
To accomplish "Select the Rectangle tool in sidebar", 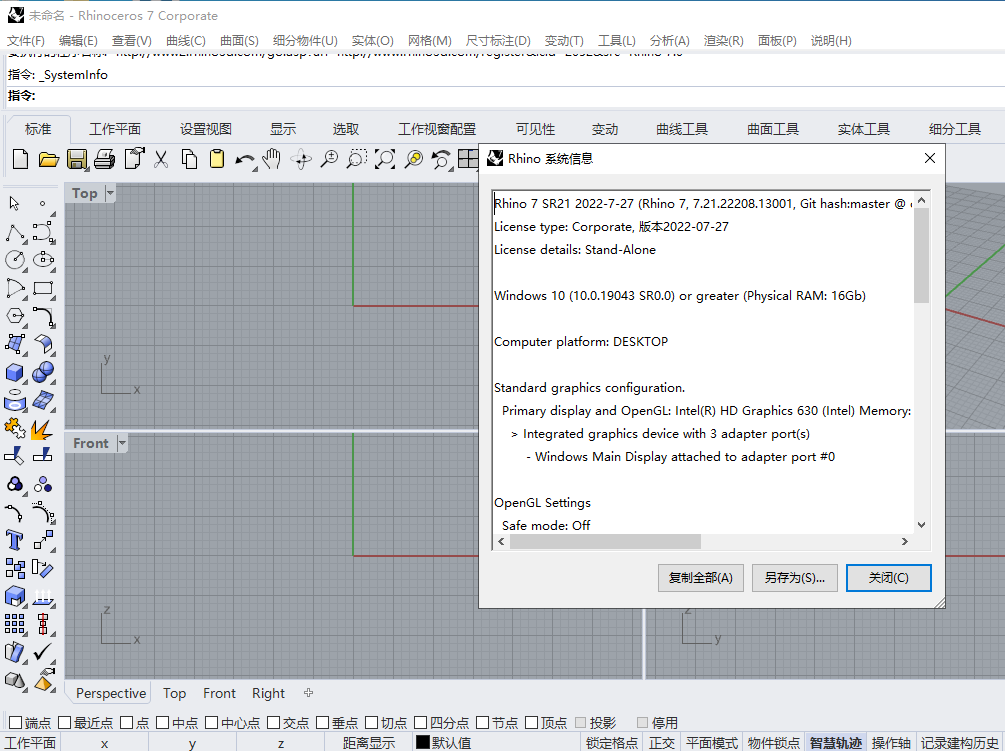I will coord(43,288).
